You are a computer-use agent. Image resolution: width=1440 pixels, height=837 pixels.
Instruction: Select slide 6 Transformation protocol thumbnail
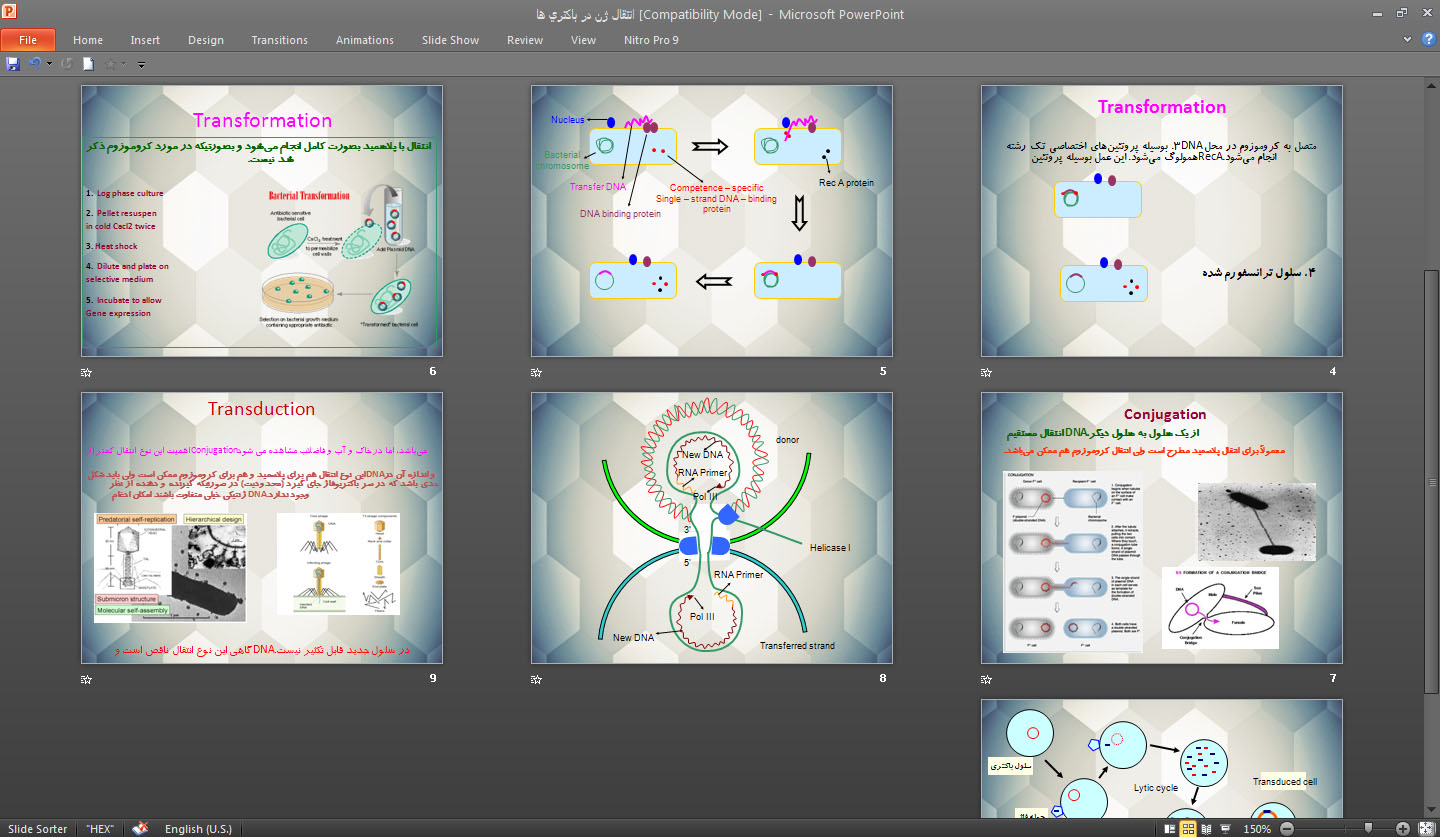(x=262, y=221)
